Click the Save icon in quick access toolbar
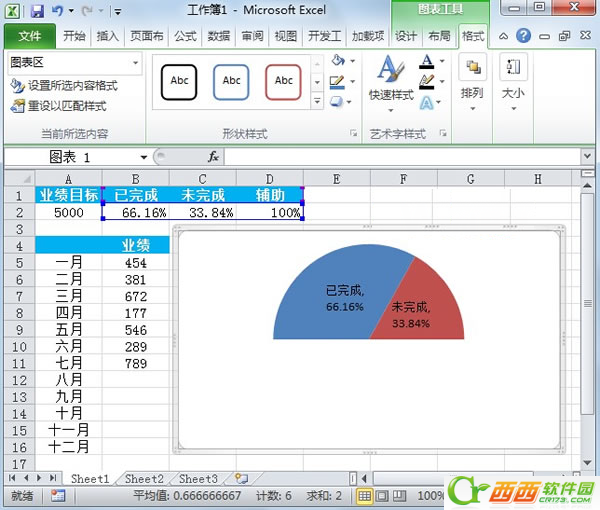This screenshot has width=600, height=510. pos(37,11)
